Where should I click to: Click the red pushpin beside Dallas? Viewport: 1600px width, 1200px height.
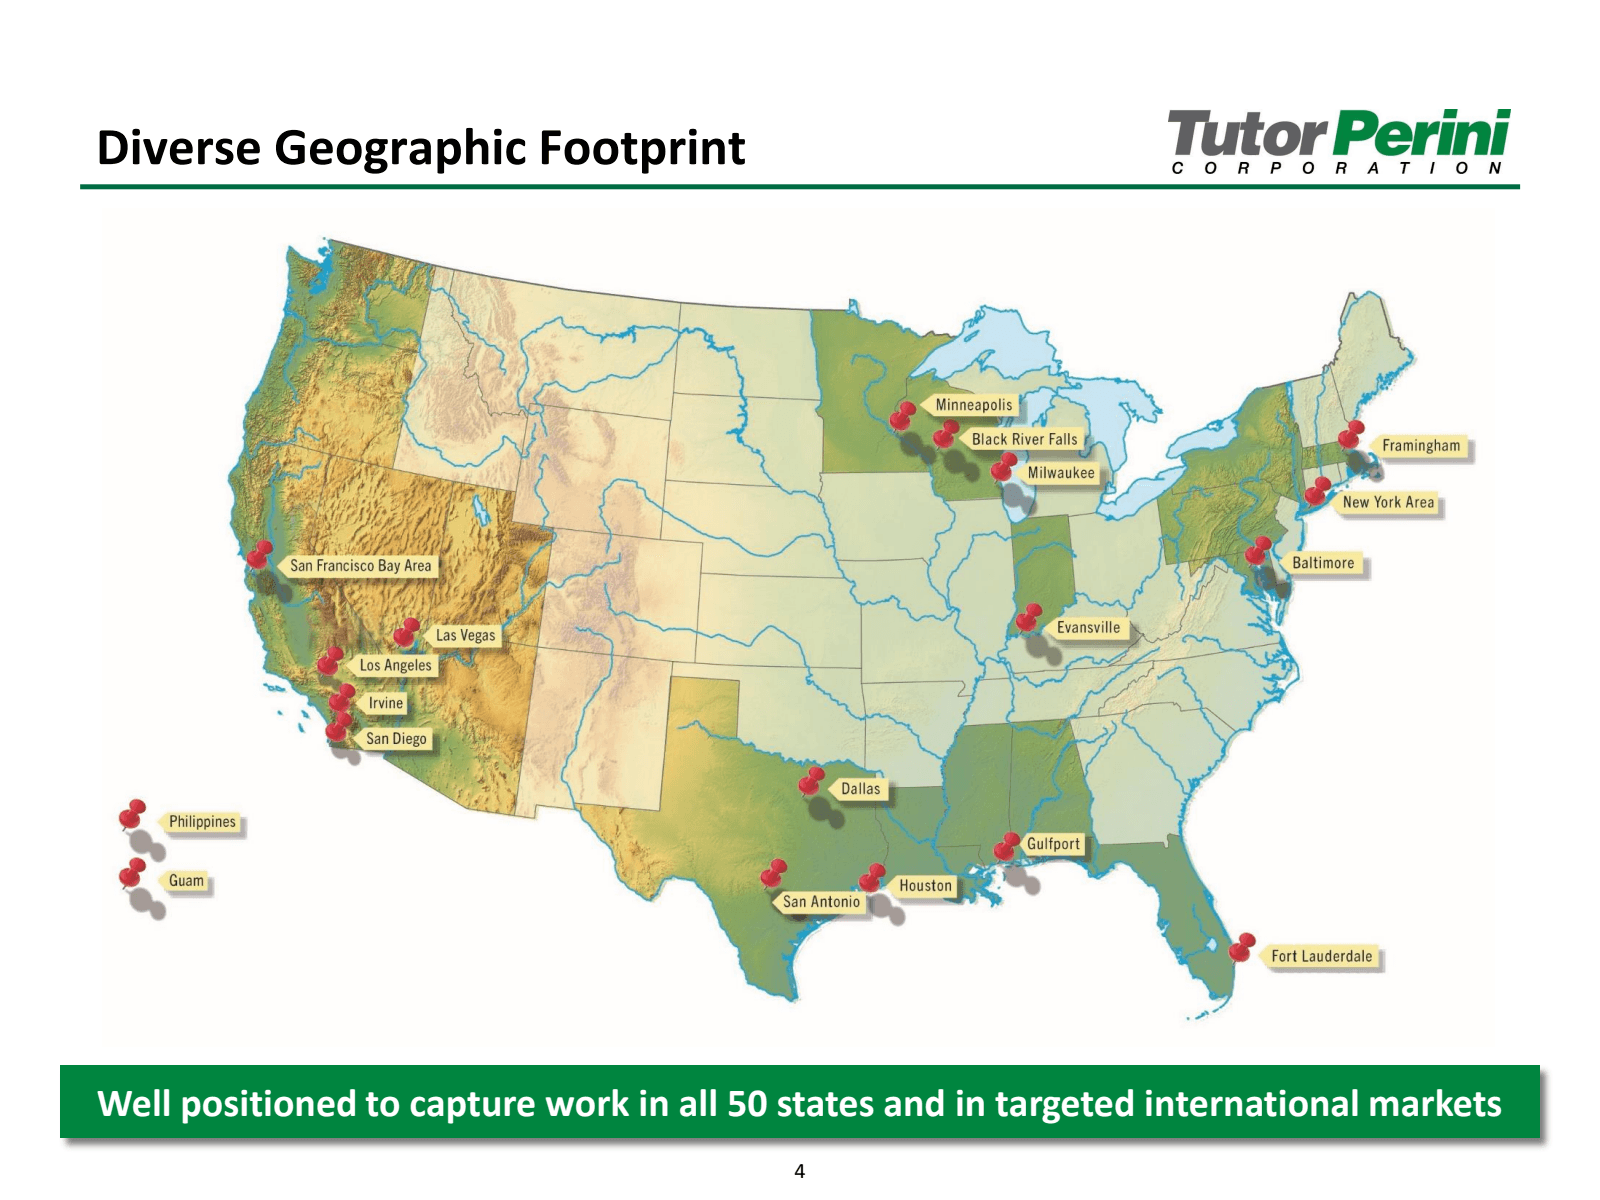811,782
